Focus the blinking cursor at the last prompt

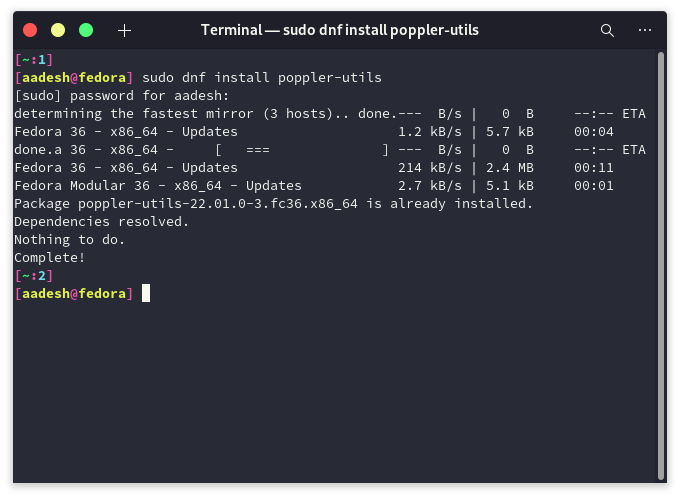coord(146,293)
